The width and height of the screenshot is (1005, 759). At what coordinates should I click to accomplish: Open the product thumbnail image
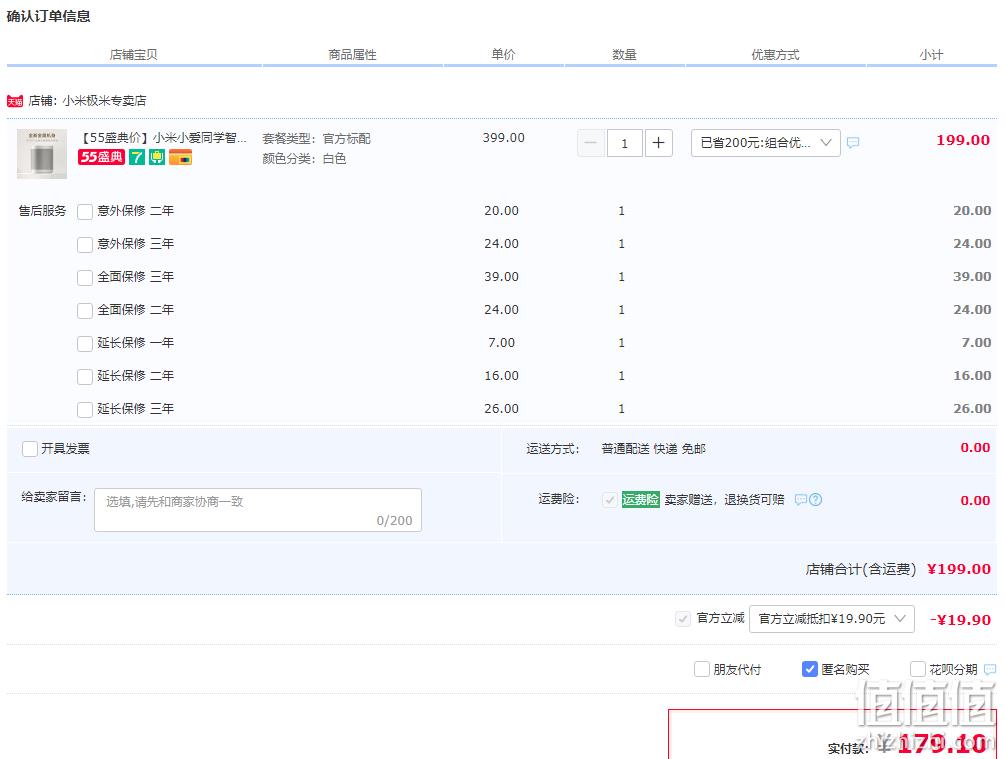[42, 154]
